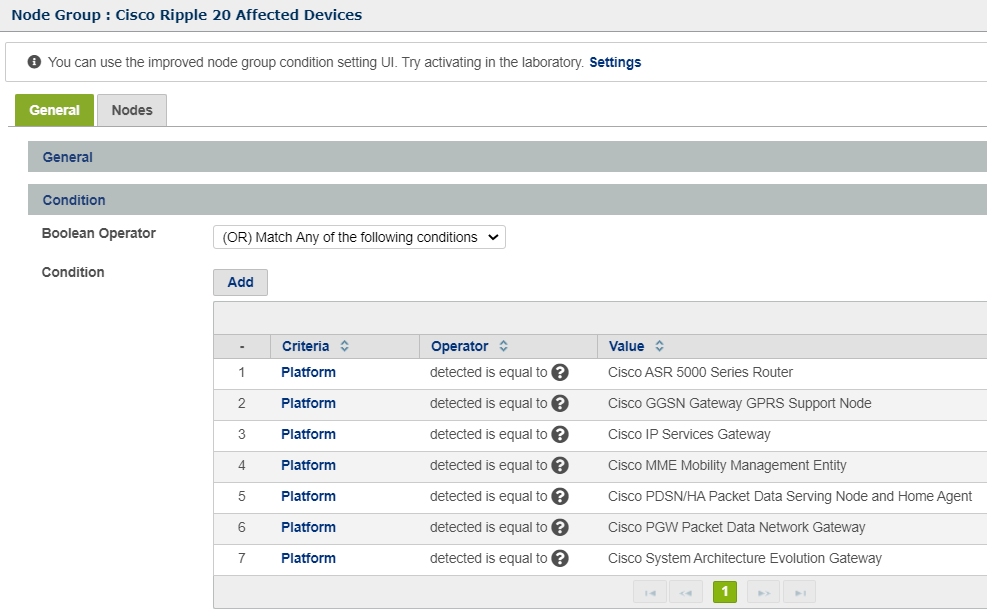
Task: Click the info icon in the notification banner
Action: tap(34, 62)
